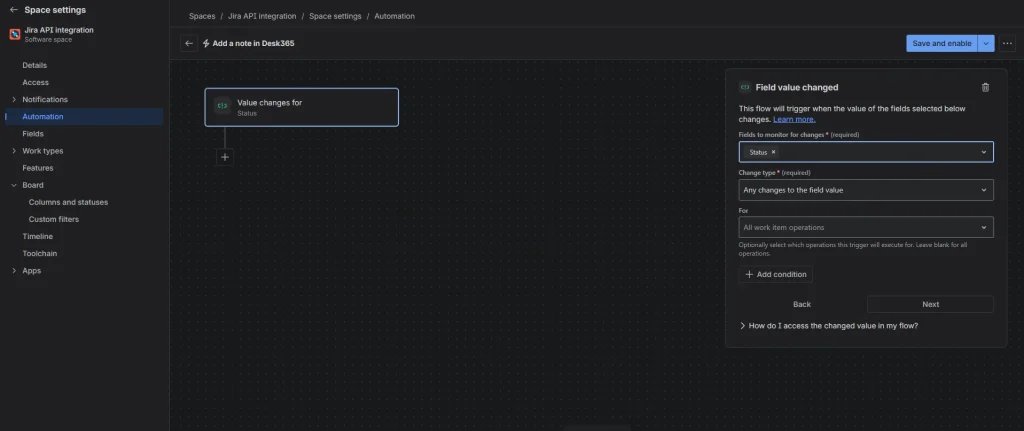
Task: Open Custom filters under Board
Action: (54, 219)
